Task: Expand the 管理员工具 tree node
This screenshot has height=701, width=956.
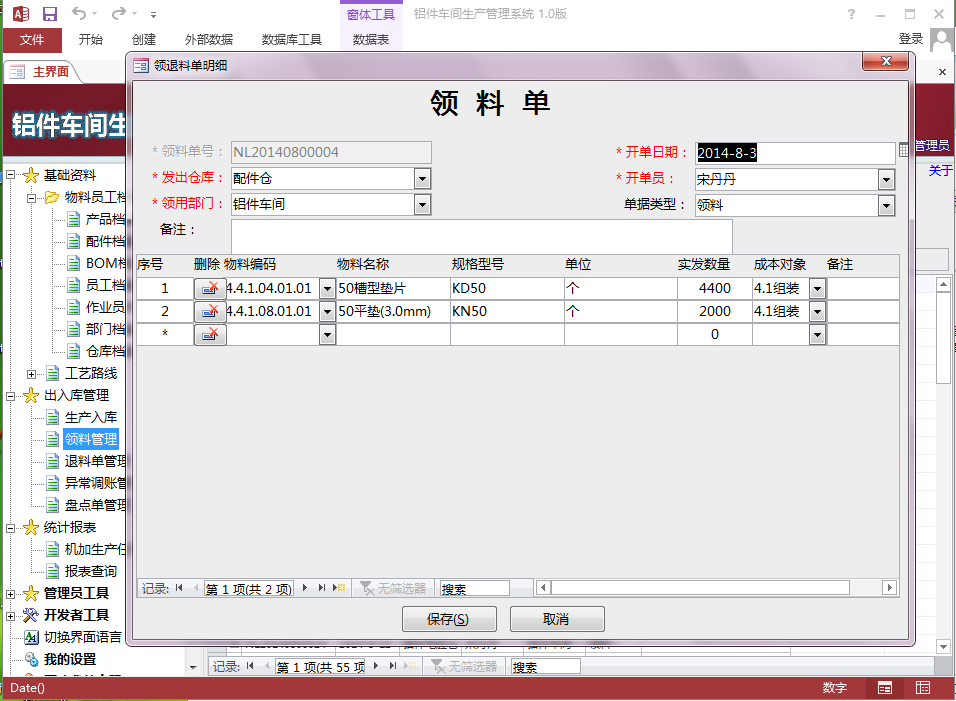Action: pos(10,594)
